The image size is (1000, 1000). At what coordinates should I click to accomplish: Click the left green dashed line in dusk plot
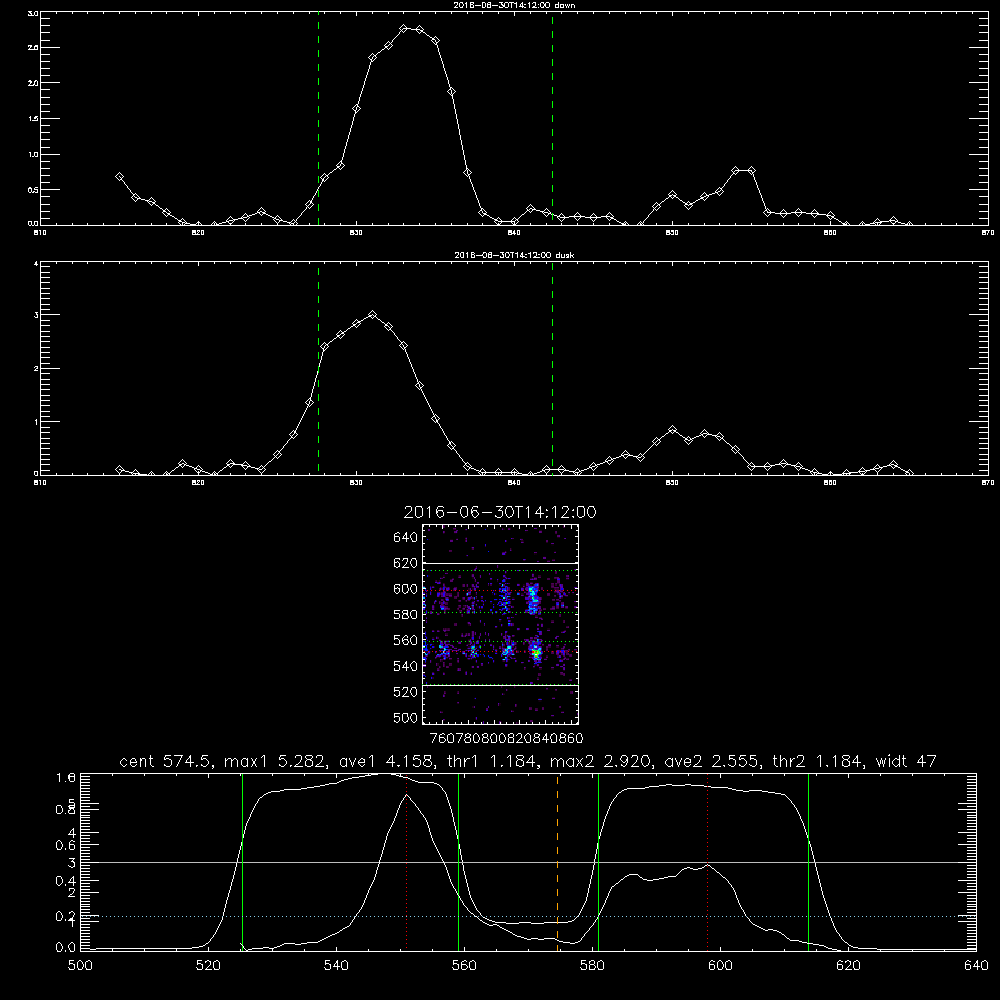(x=318, y=368)
